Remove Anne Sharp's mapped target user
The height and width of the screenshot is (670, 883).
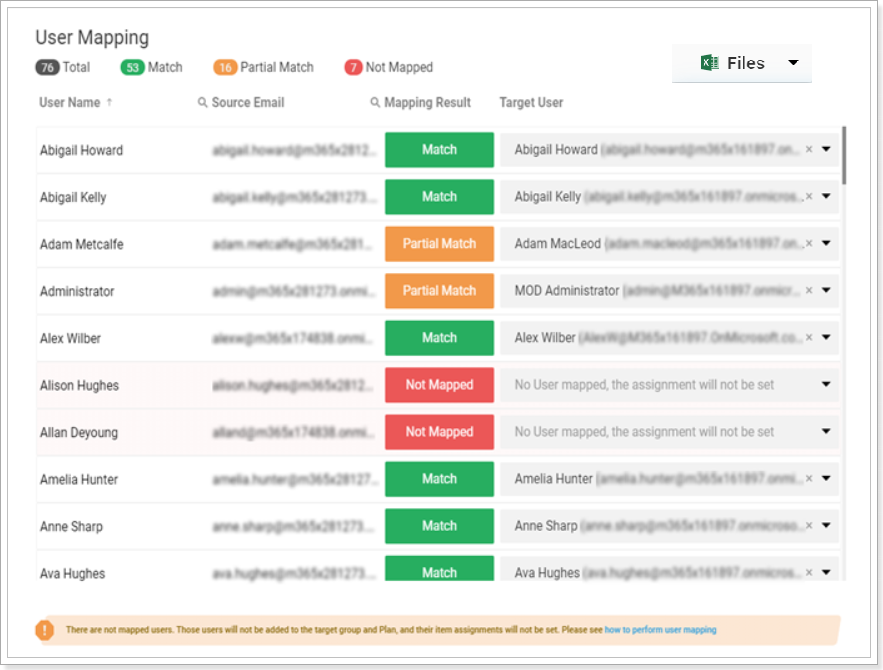(x=809, y=526)
